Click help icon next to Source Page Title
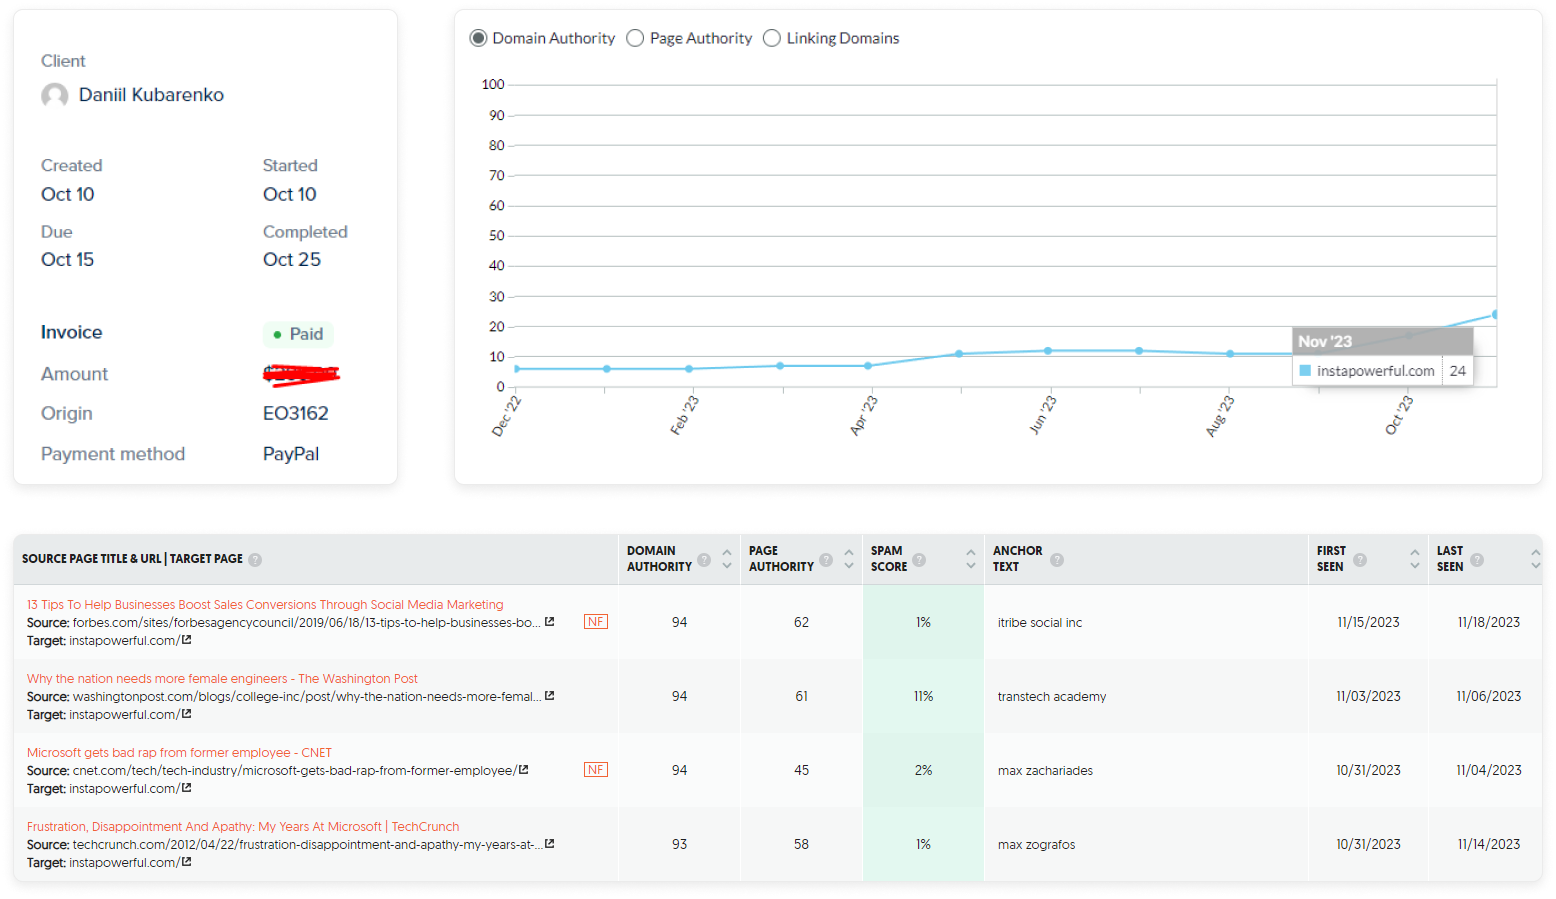The image size is (1556, 899). click(255, 560)
